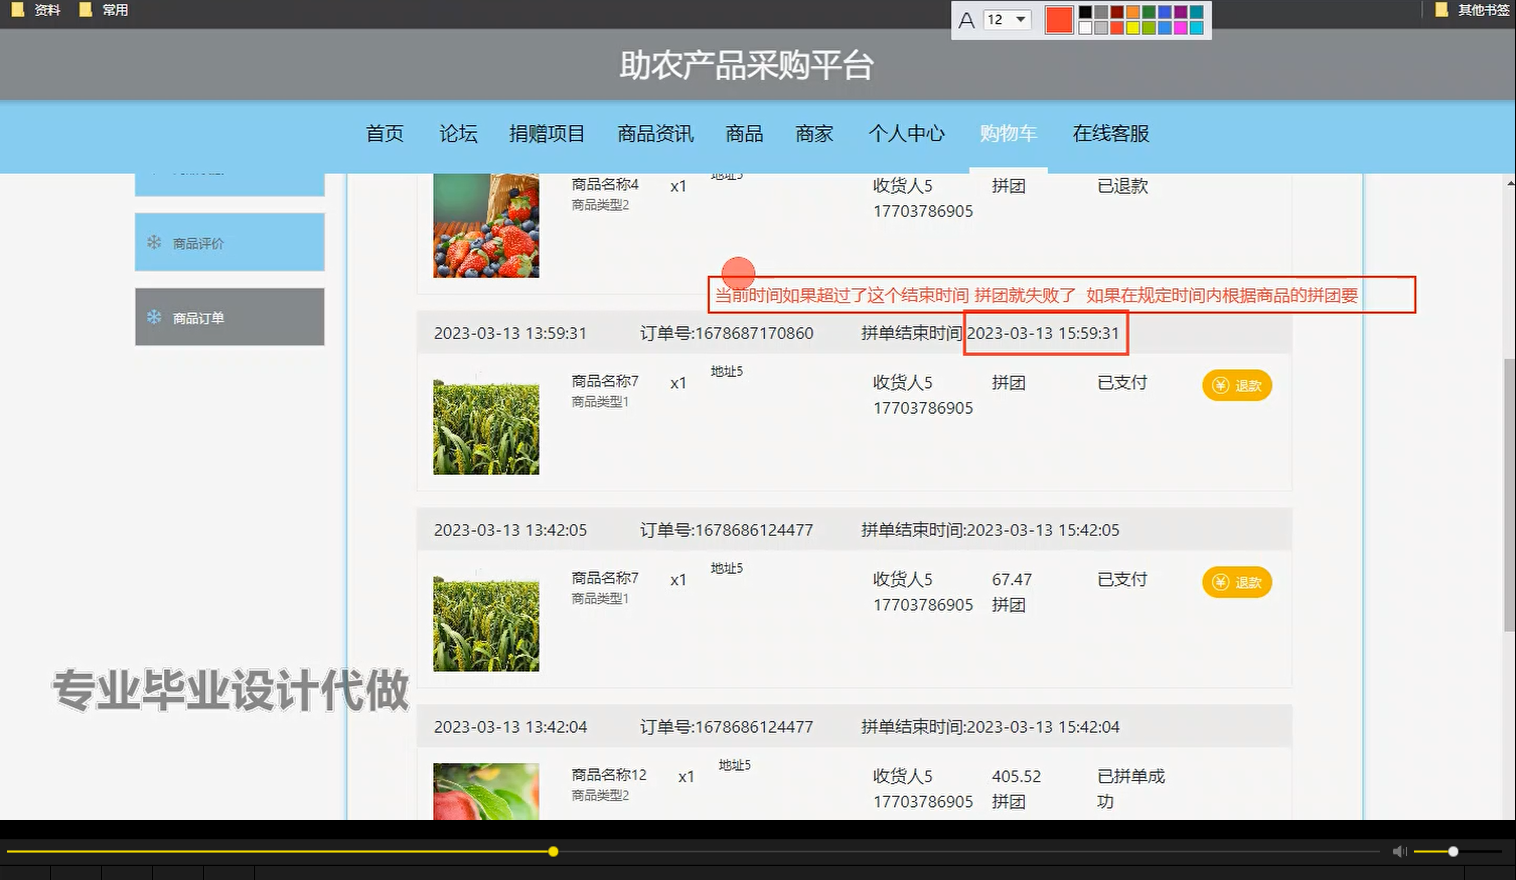Click the snowflake icon beside 商品评价
The height and width of the screenshot is (880, 1516).
point(153,241)
